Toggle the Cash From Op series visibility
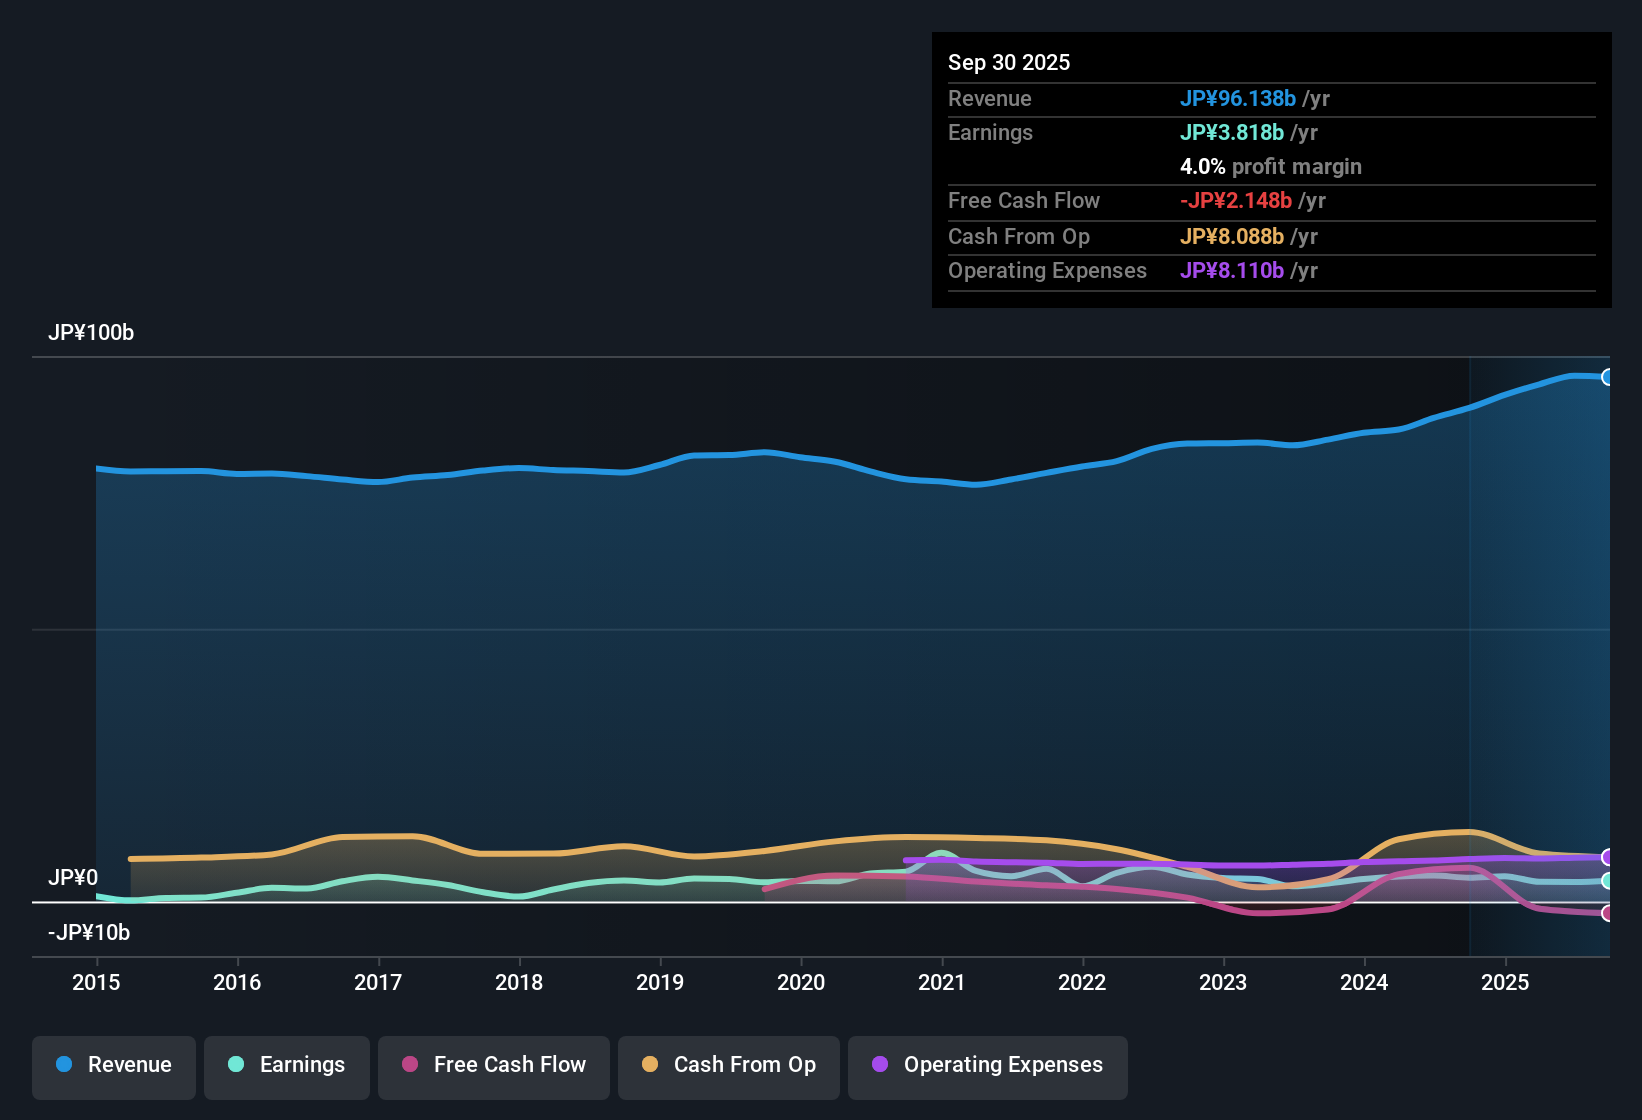Image resolution: width=1642 pixels, height=1120 pixels. point(728,1067)
